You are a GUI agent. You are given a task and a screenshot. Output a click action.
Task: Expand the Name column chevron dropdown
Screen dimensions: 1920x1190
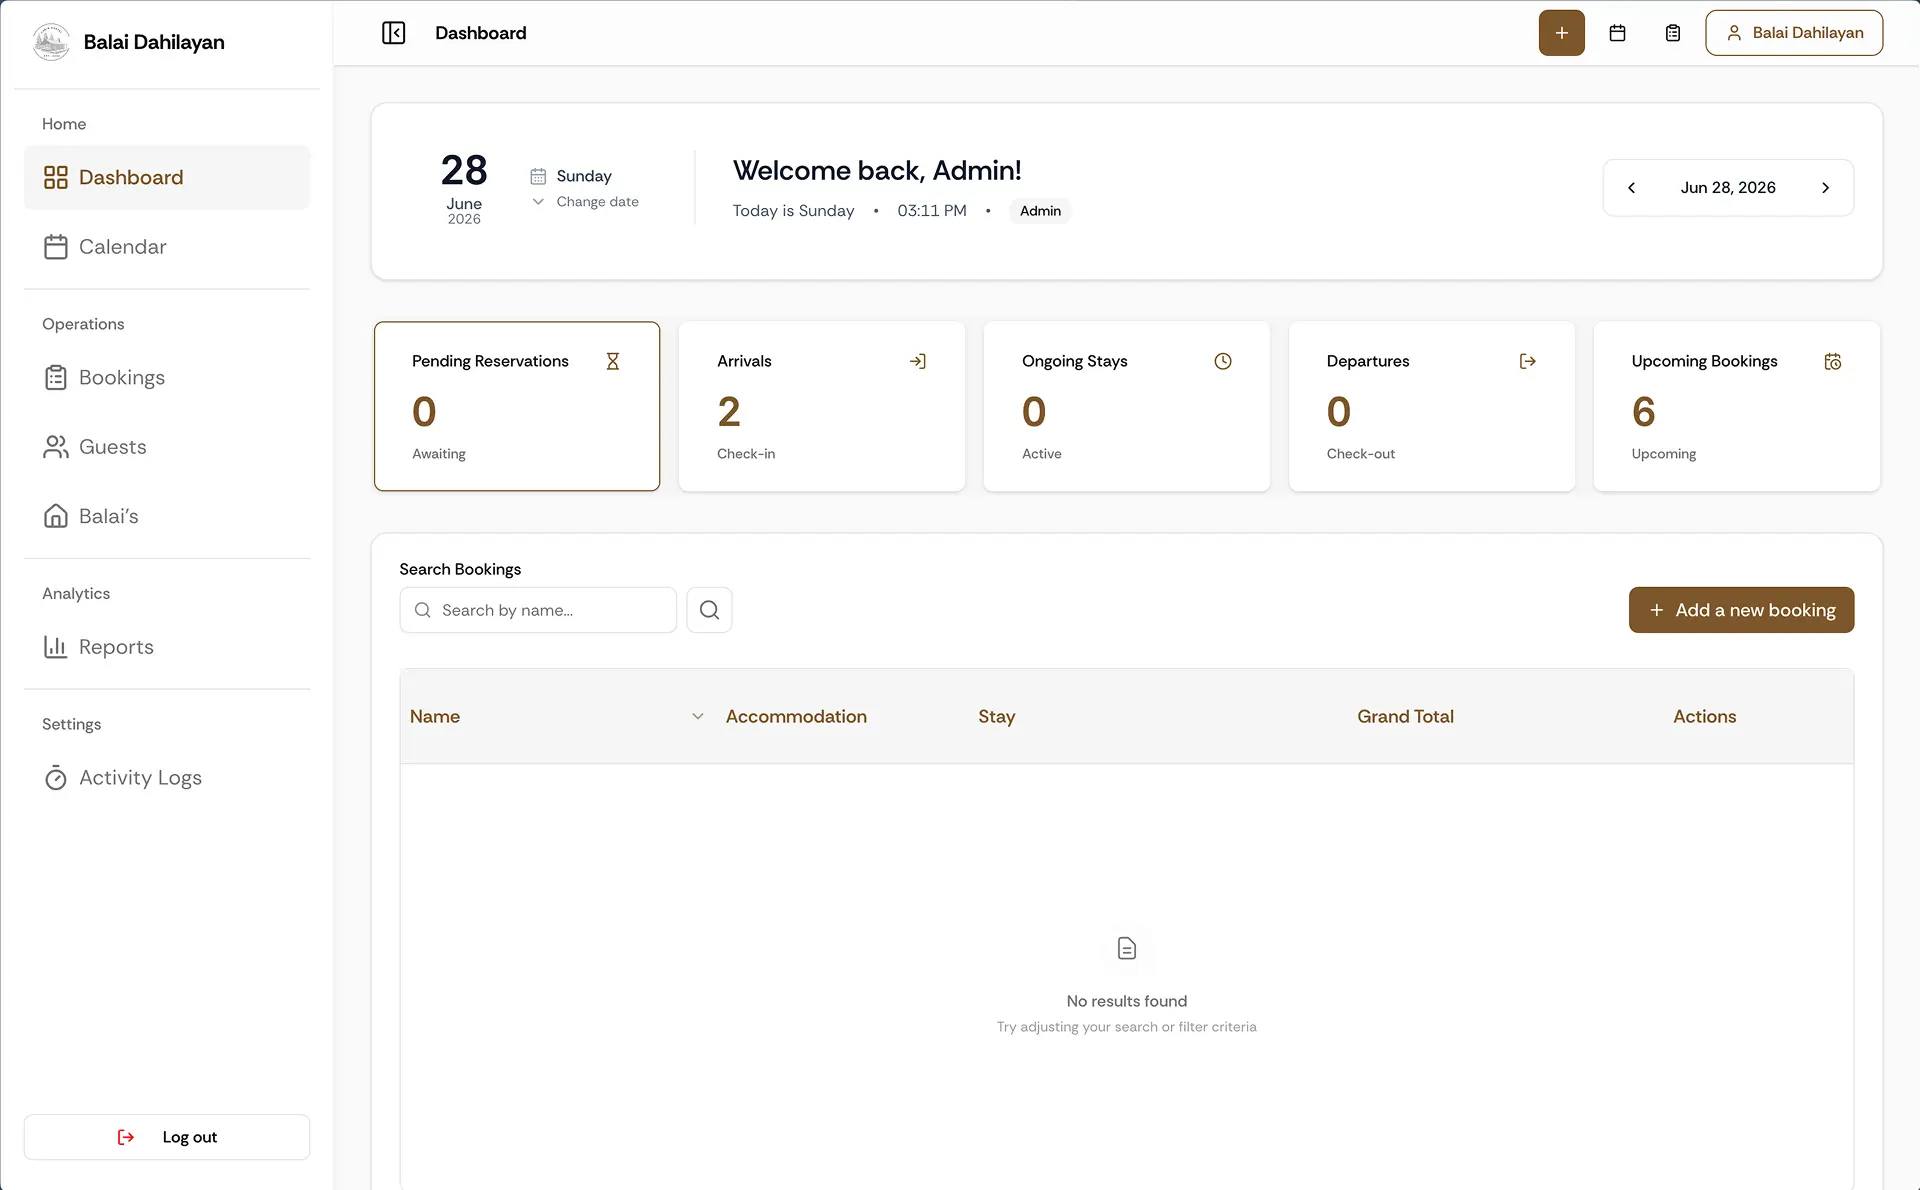[x=698, y=717]
